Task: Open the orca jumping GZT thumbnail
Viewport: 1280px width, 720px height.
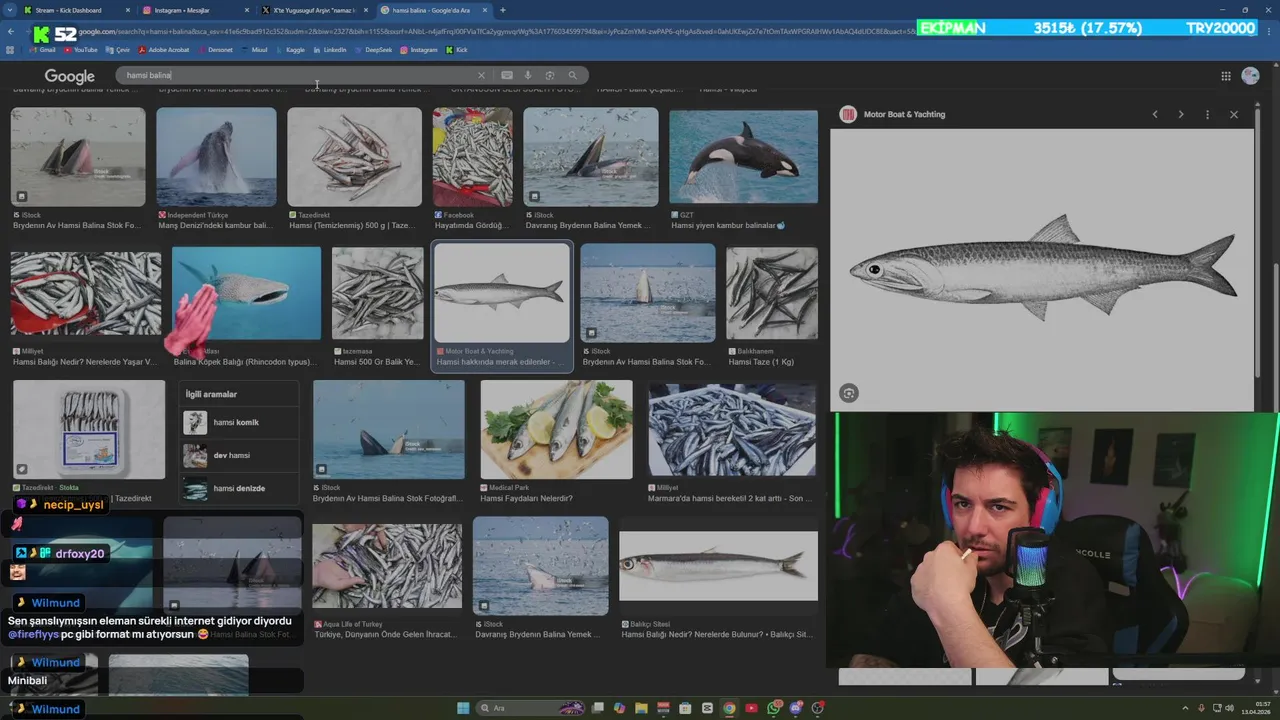Action: click(743, 156)
